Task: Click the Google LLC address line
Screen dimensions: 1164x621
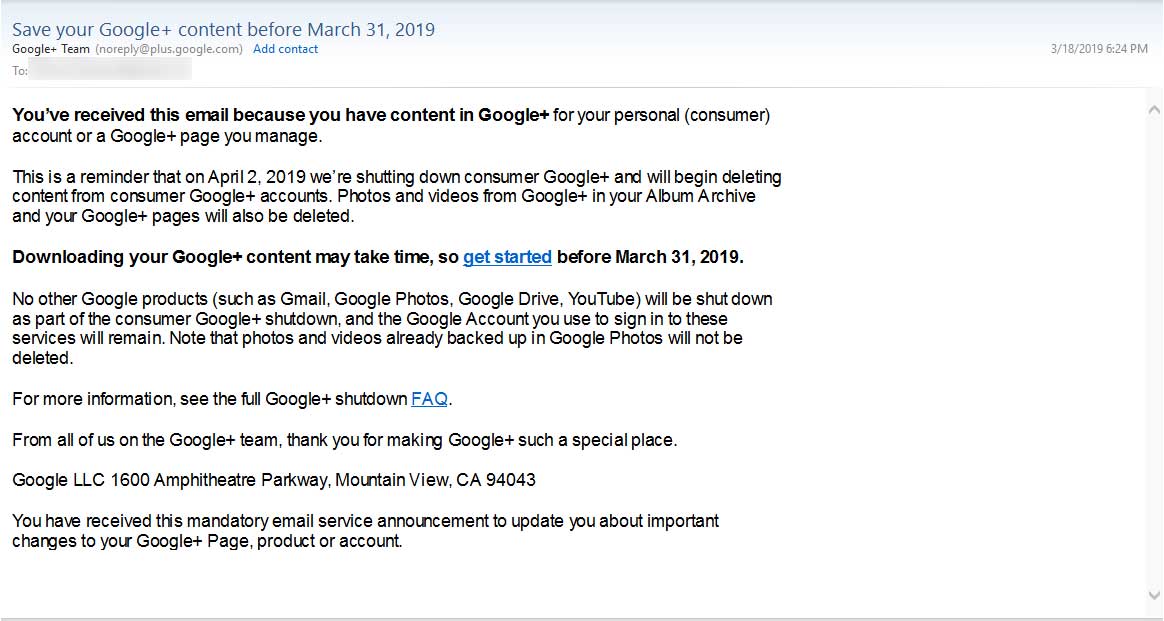Action: 274,480
